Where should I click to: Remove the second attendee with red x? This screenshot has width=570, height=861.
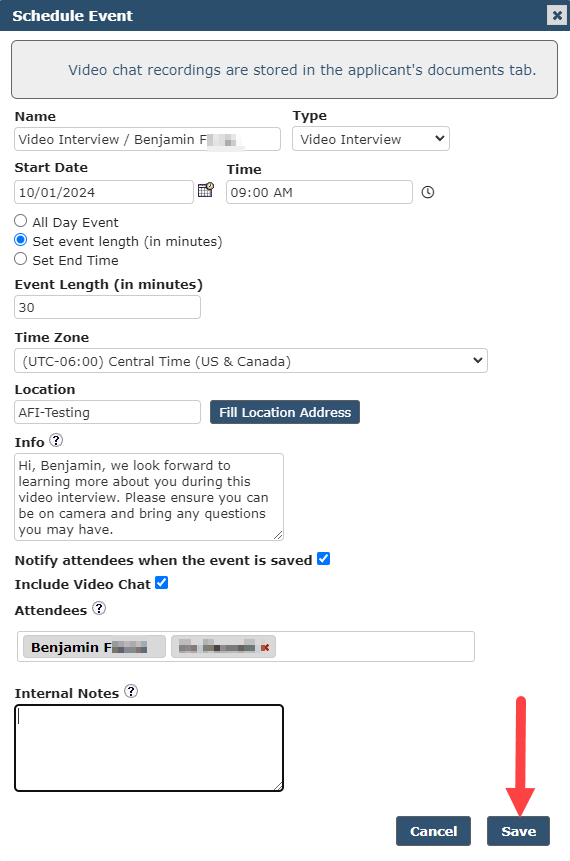click(x=265, y=647)
